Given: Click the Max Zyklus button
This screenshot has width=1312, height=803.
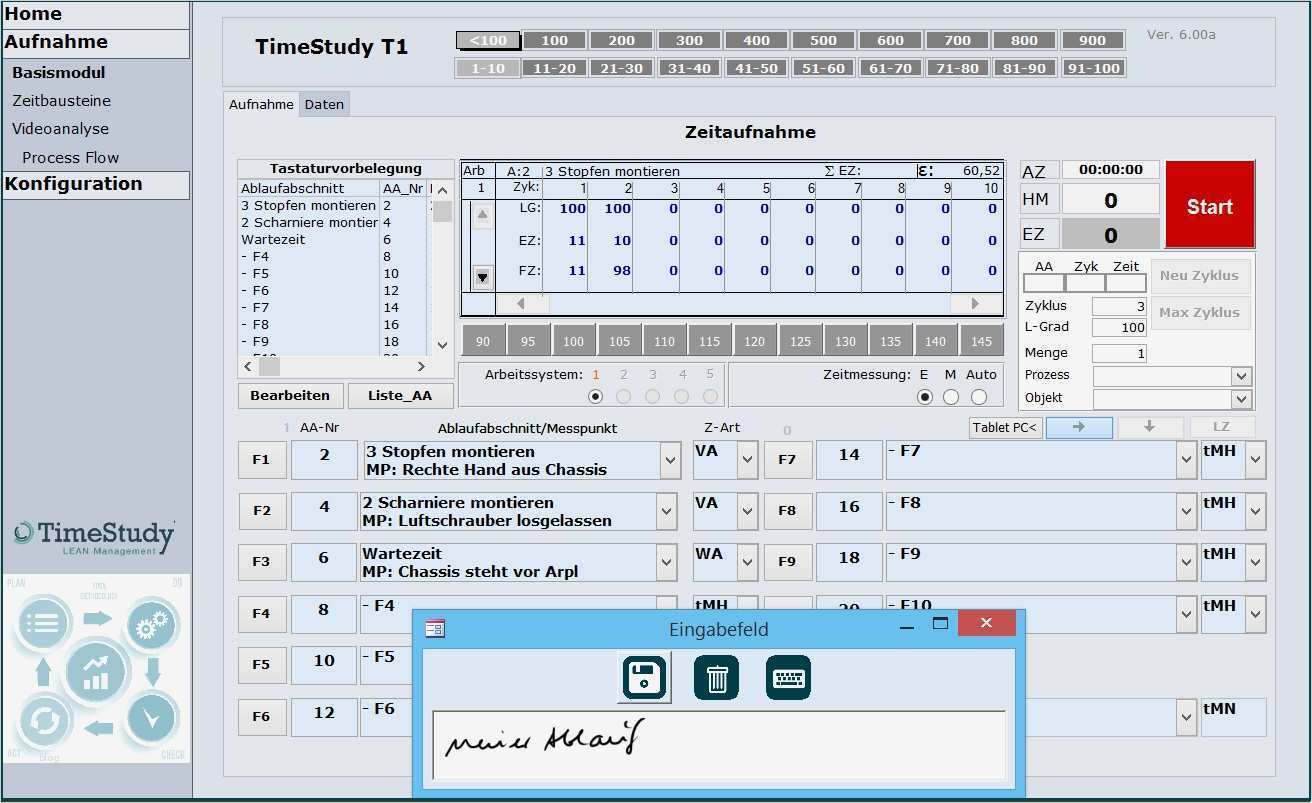Looking at the screenshot, I should click(1200, 313).
